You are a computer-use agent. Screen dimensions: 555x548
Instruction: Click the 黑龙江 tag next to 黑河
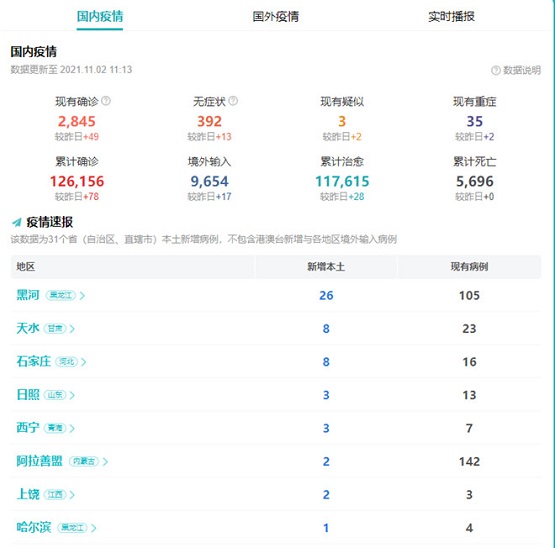pyautogui.click(x=61, y=295)
